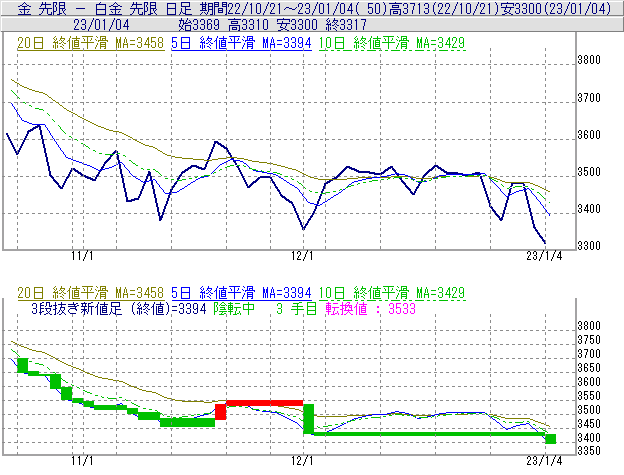Click the 23/1/4 date label under the upper chart

click(544, 256)
